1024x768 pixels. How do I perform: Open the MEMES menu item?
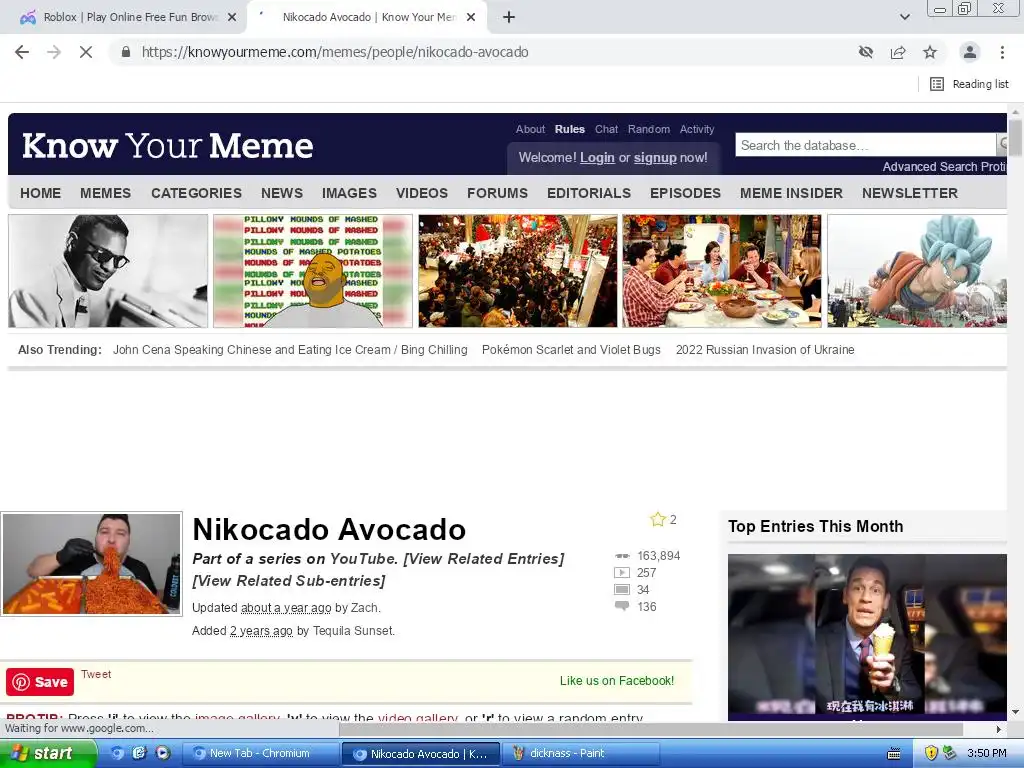(105, 193)
